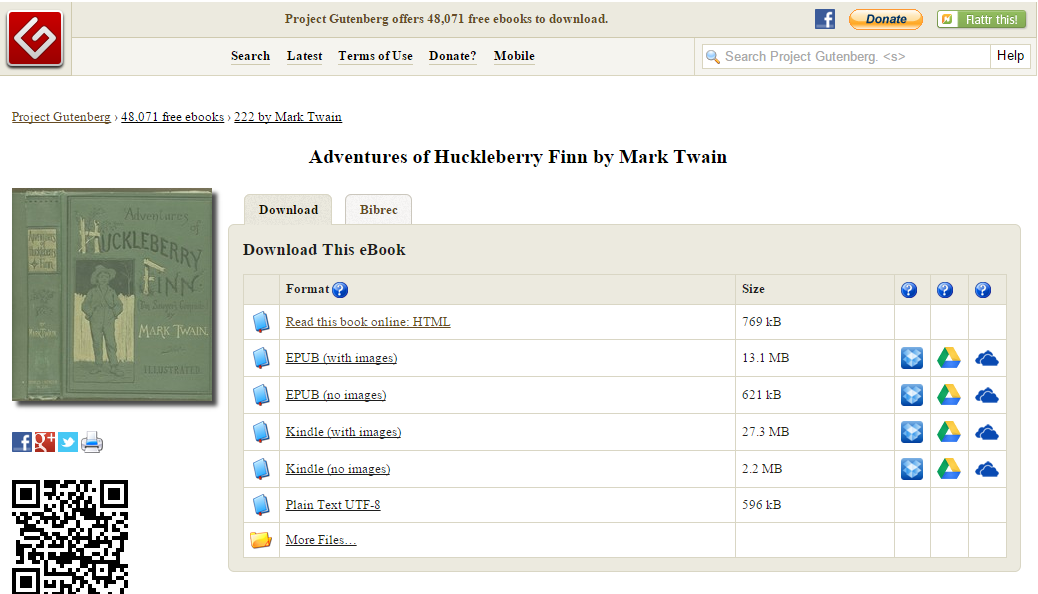Open the Facebook icon in header

click(x=825, y=19)
